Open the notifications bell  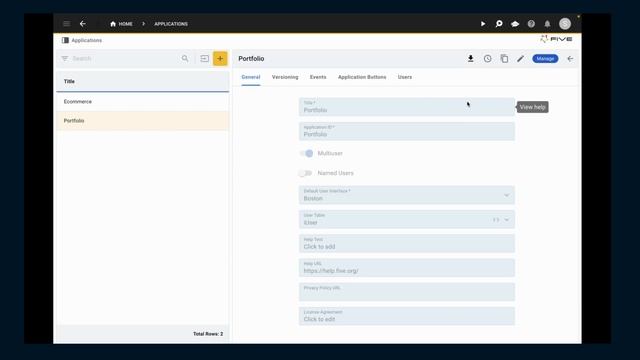547,24
